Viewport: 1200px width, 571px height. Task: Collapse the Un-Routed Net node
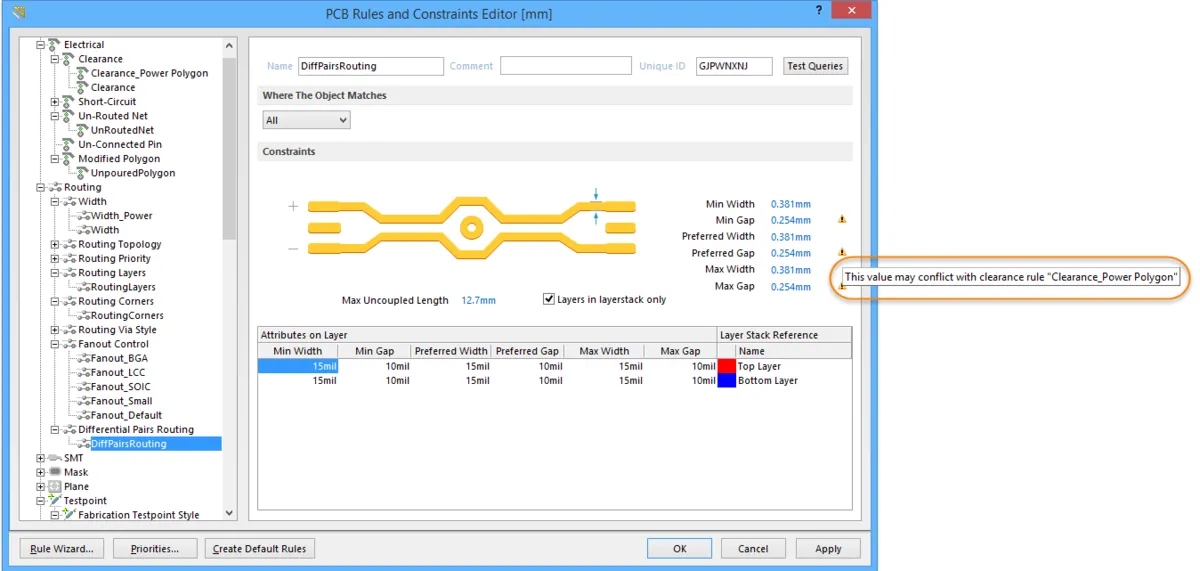coord(55,116)
